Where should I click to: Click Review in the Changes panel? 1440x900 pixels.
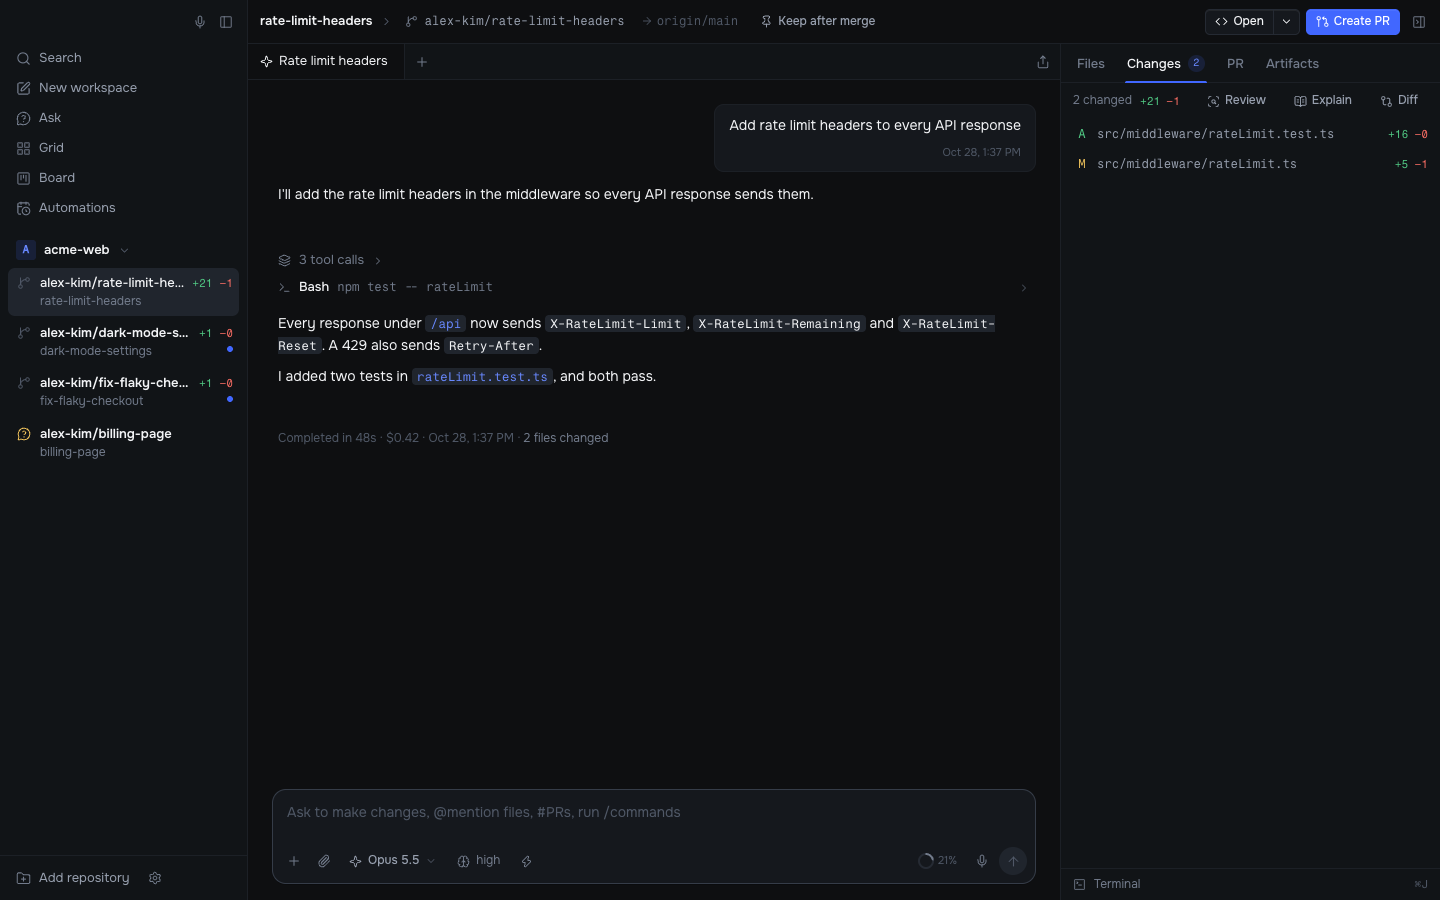click(x=1237, y=100)
